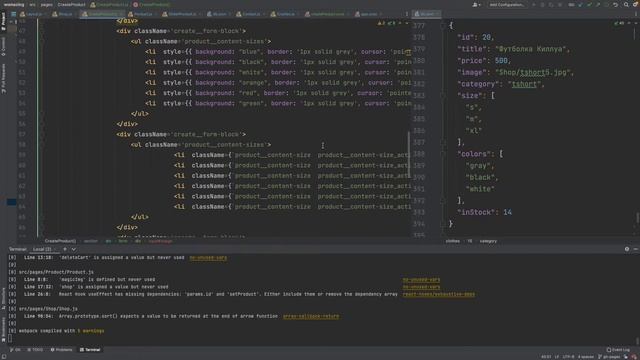
Task: Collapse the "colors" array fold marker
Action: (443, 154)
